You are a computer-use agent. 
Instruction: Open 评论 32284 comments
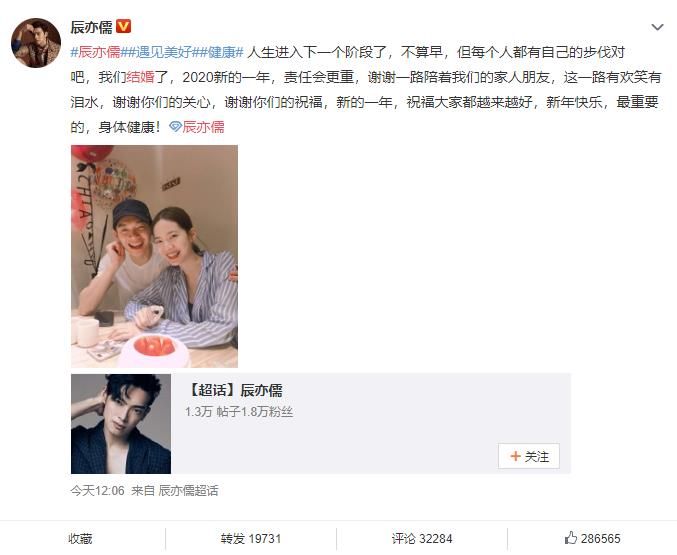coord(422,539)
